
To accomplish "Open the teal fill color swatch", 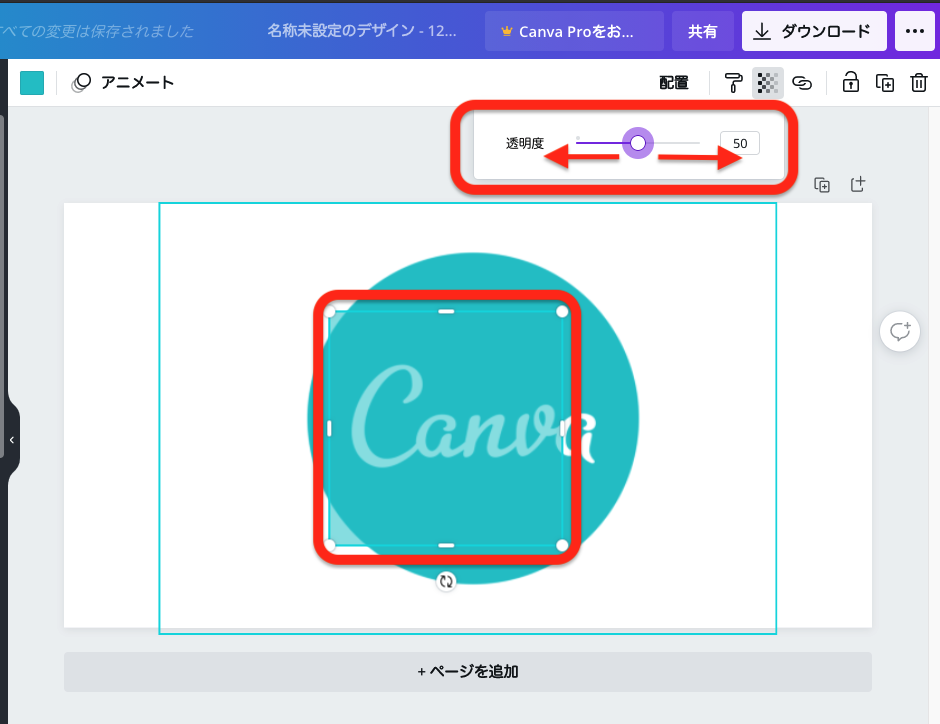I will tap(32, 83).
